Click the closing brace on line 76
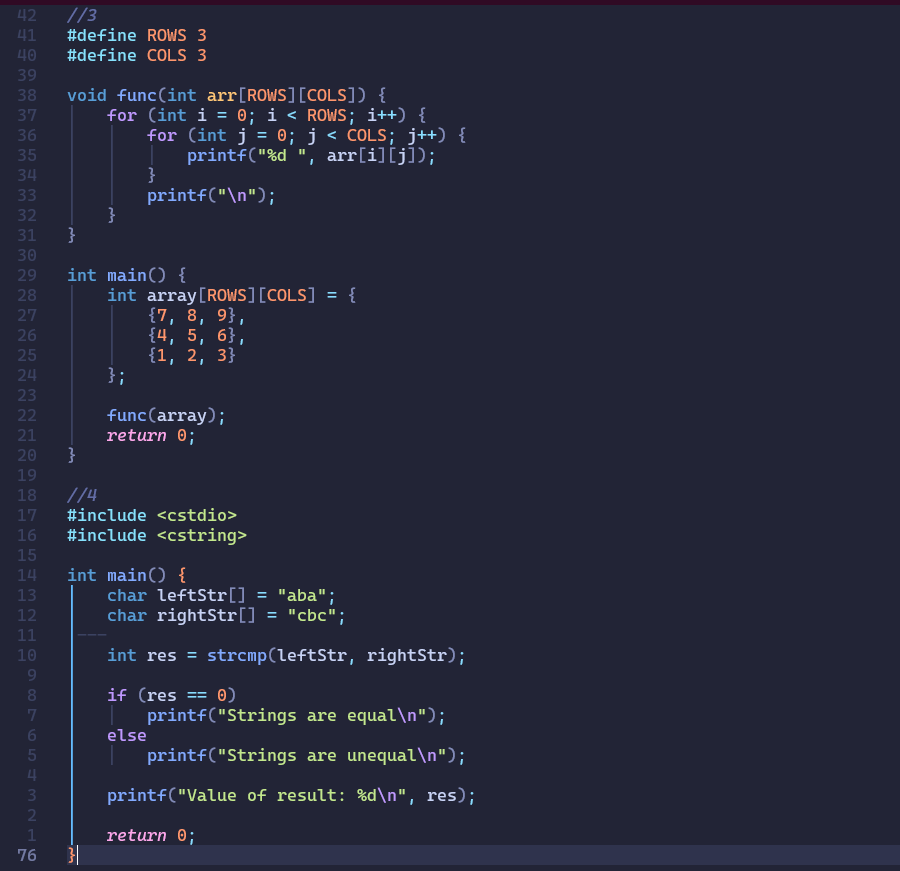 pyautogui.click(x=72, y=855)
